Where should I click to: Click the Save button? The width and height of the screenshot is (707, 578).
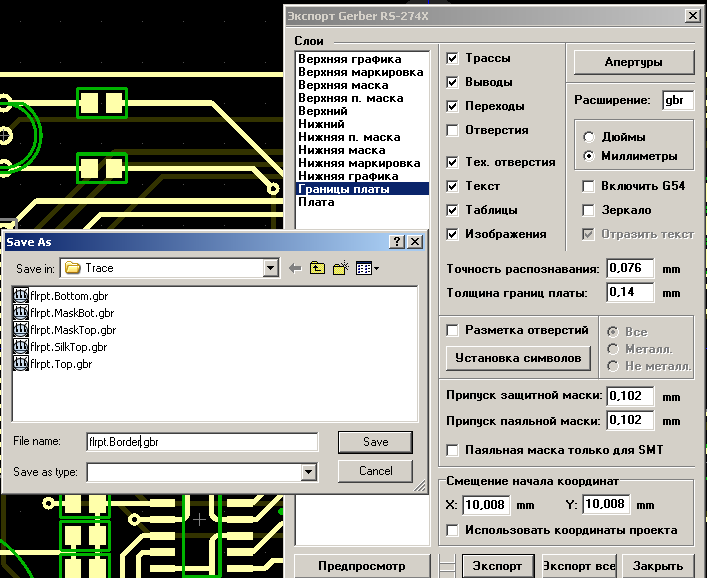click(375, 442)
